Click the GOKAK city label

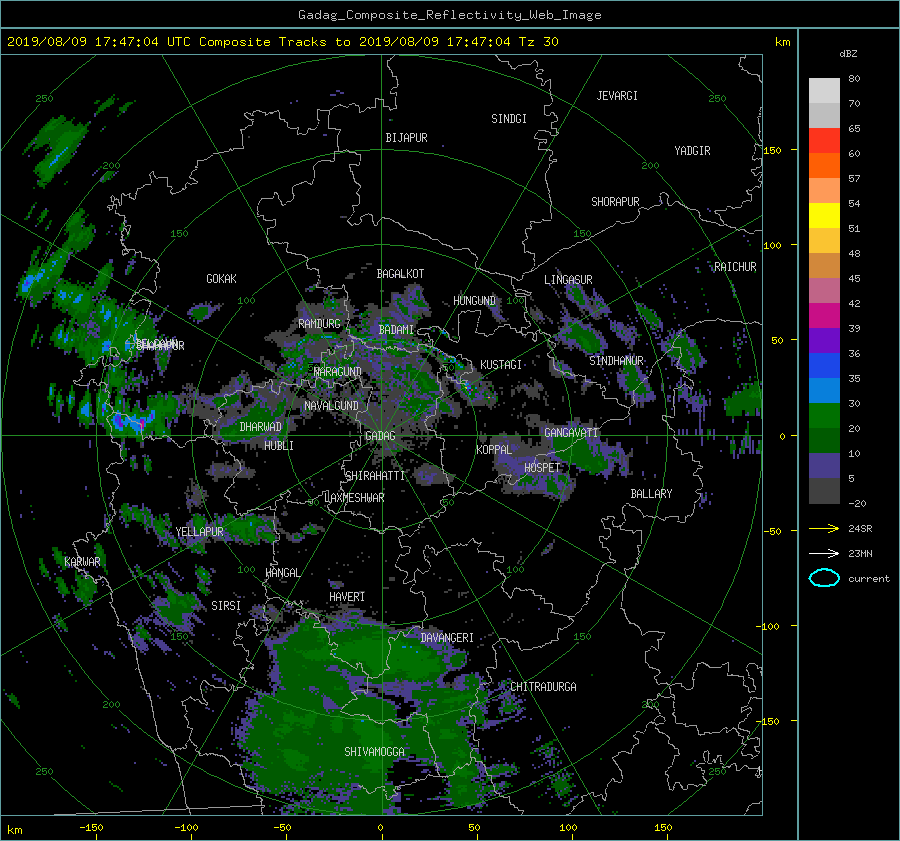point(221,278)
